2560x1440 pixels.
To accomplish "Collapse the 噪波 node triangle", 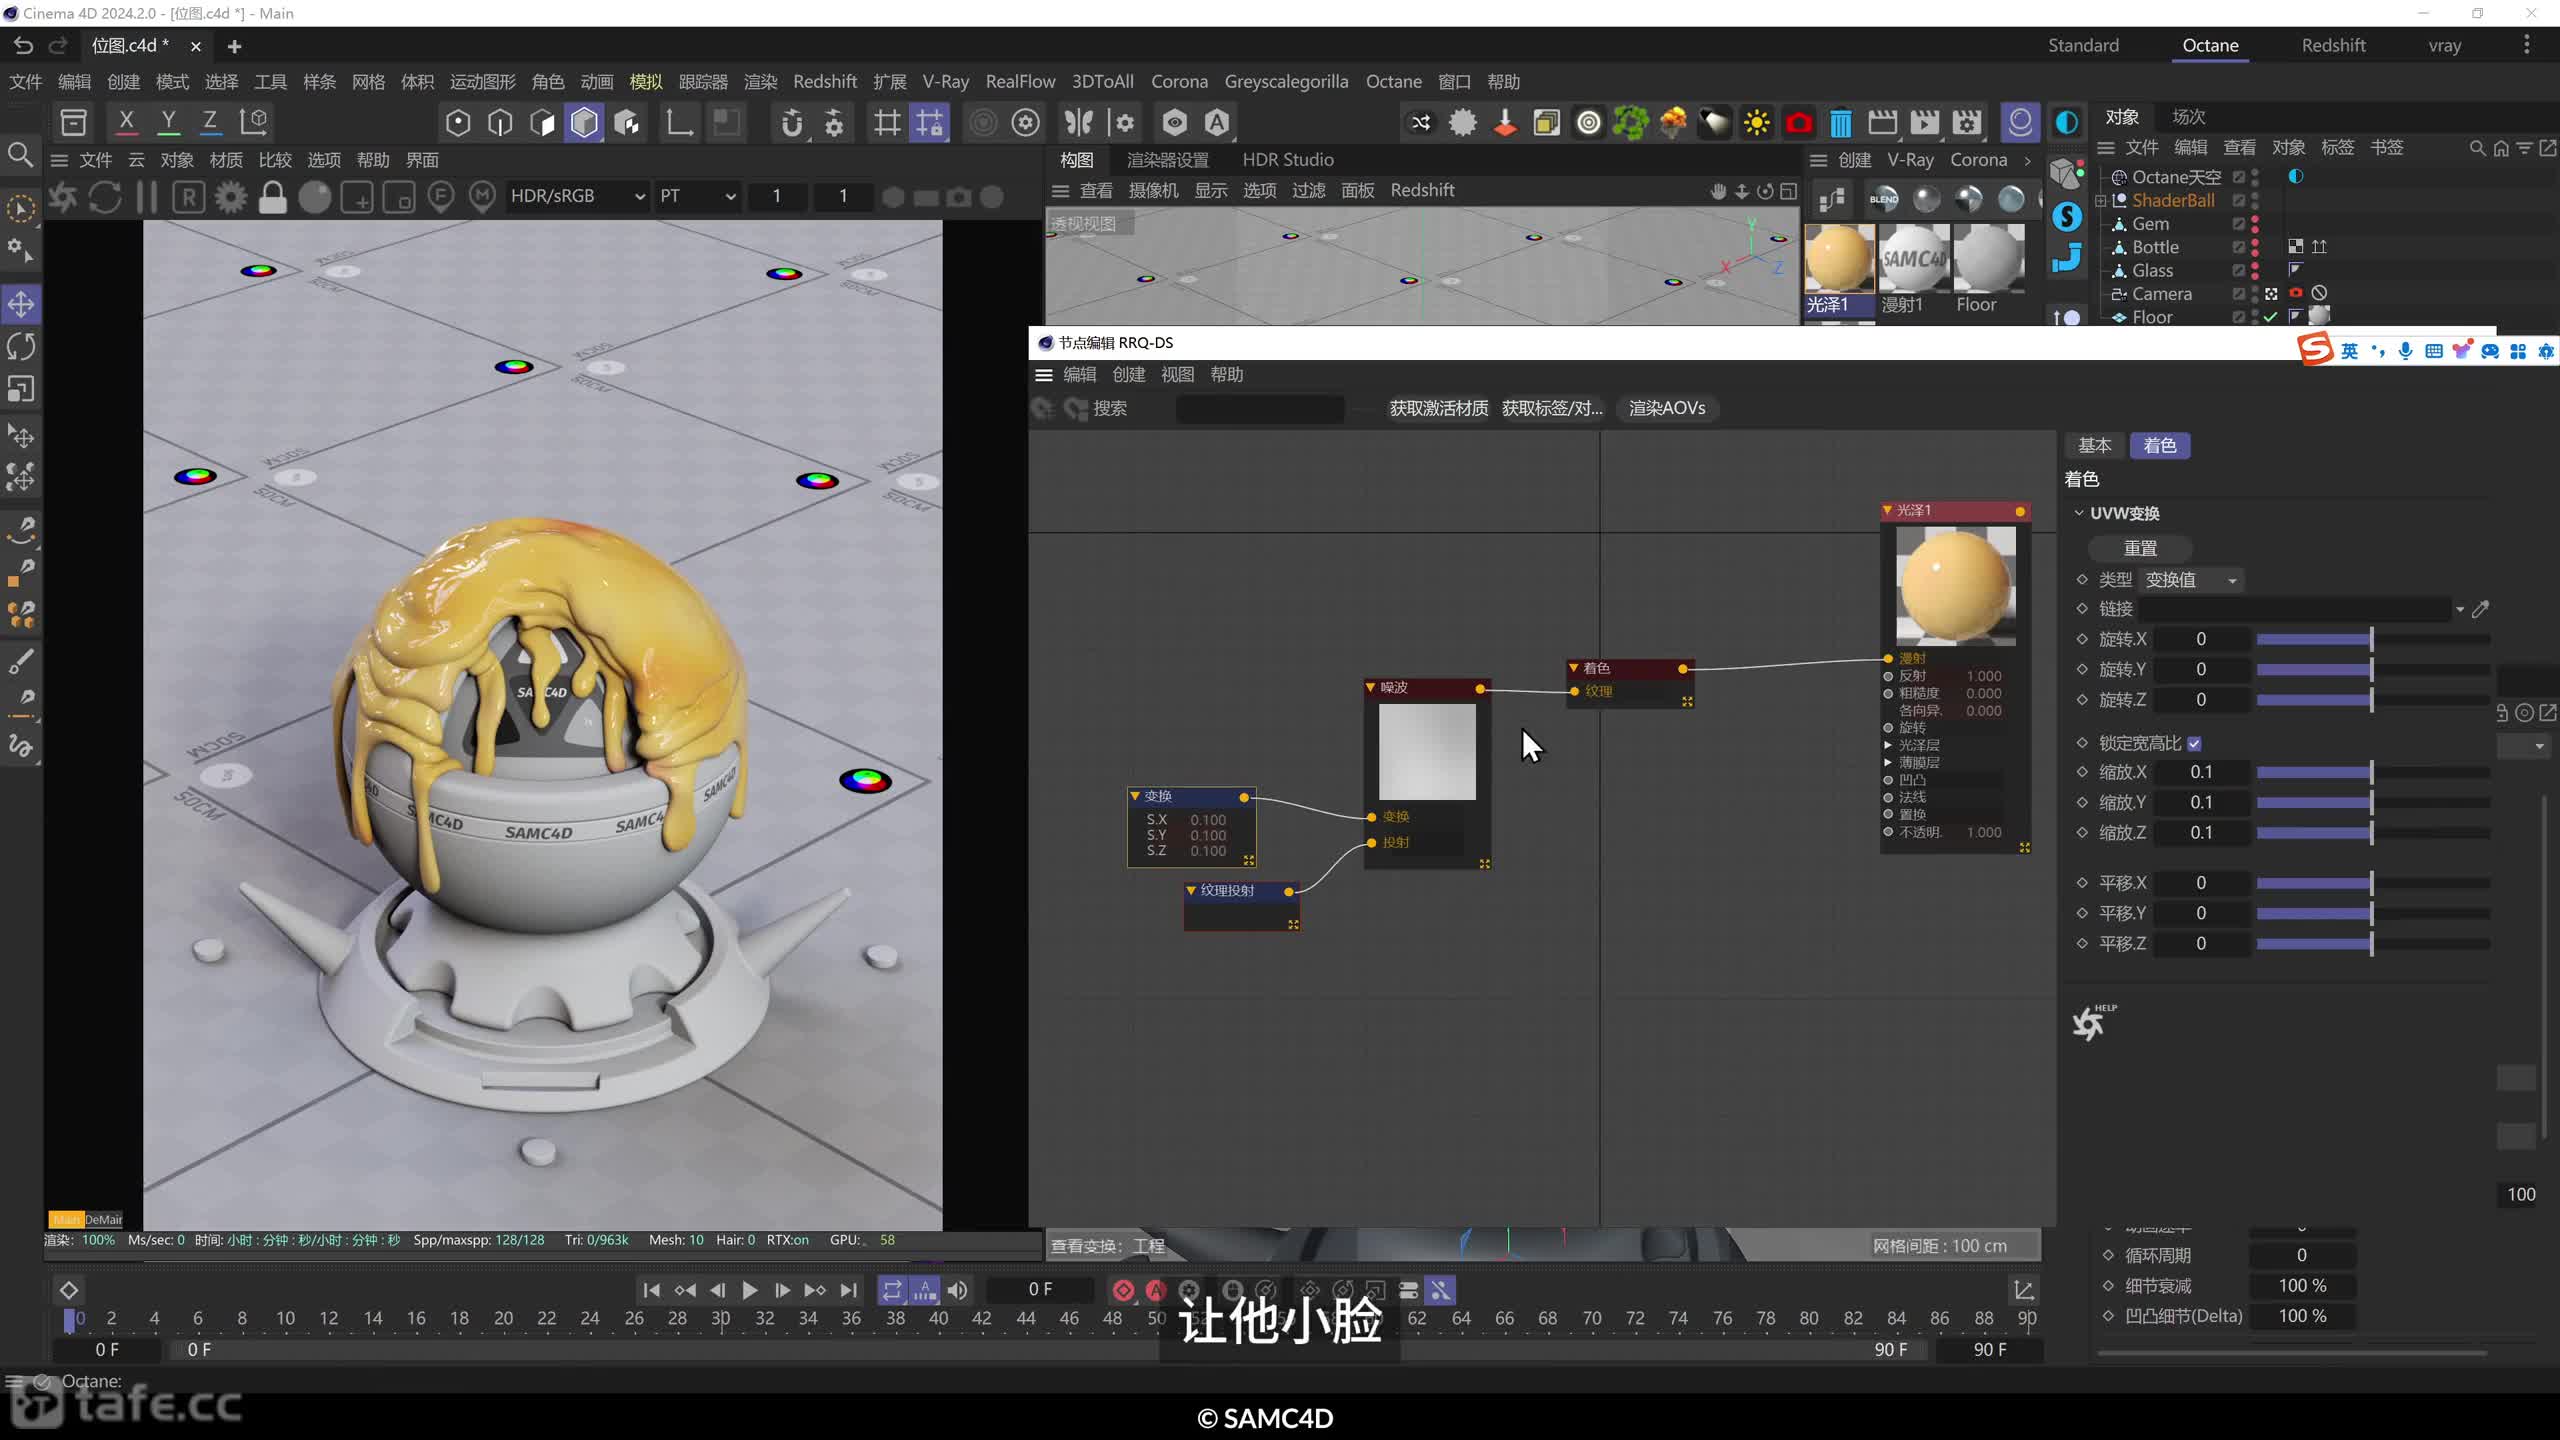I will (x=1371, y=687).
